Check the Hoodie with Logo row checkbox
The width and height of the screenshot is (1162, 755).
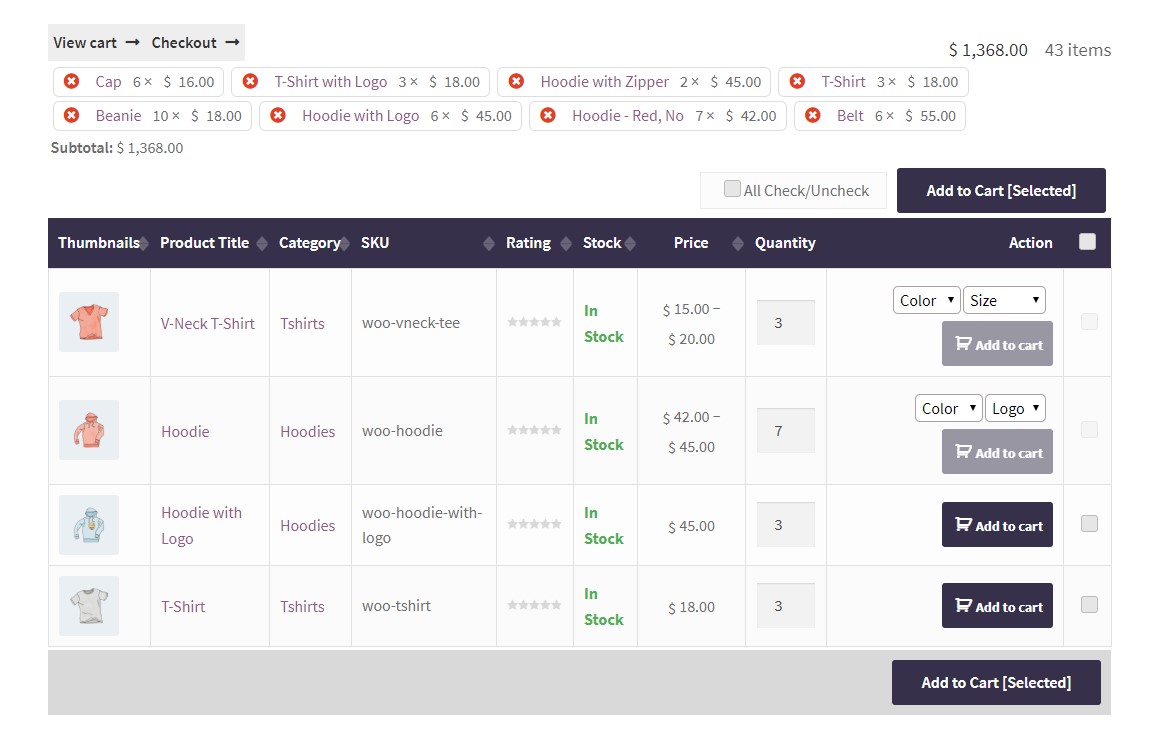click(1089, 523)
